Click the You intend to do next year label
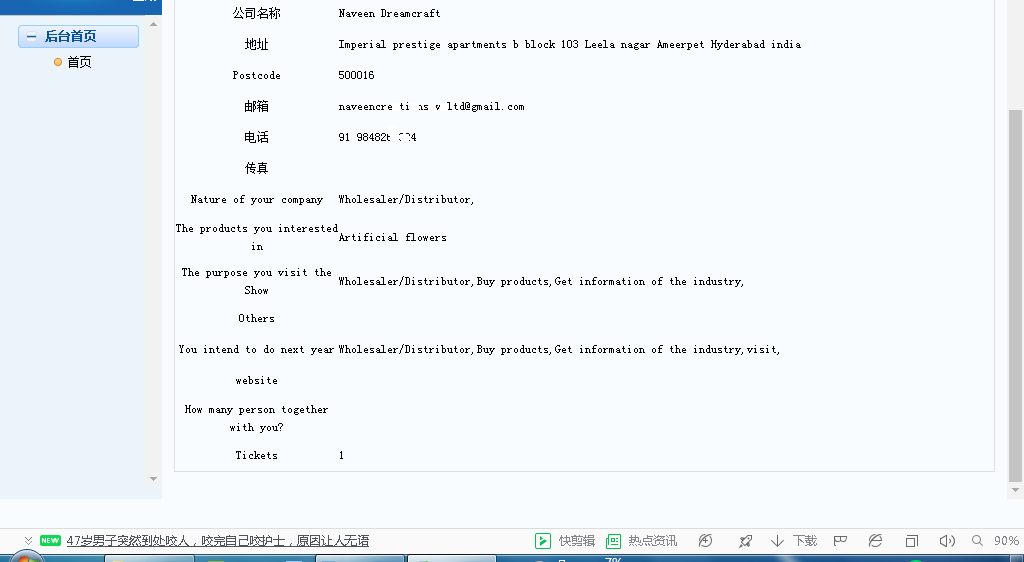 [257, 349]
